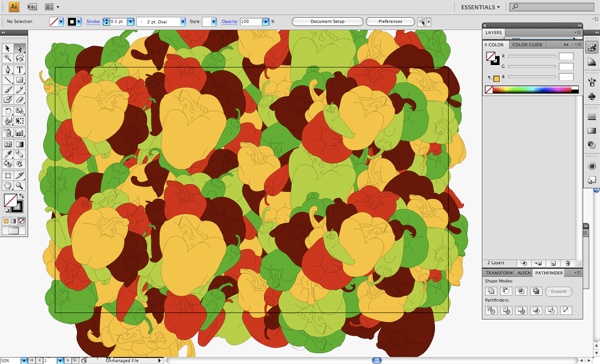Select the Type tool
This screenshot has height=364, width=600.
click(x=20, y=70)
